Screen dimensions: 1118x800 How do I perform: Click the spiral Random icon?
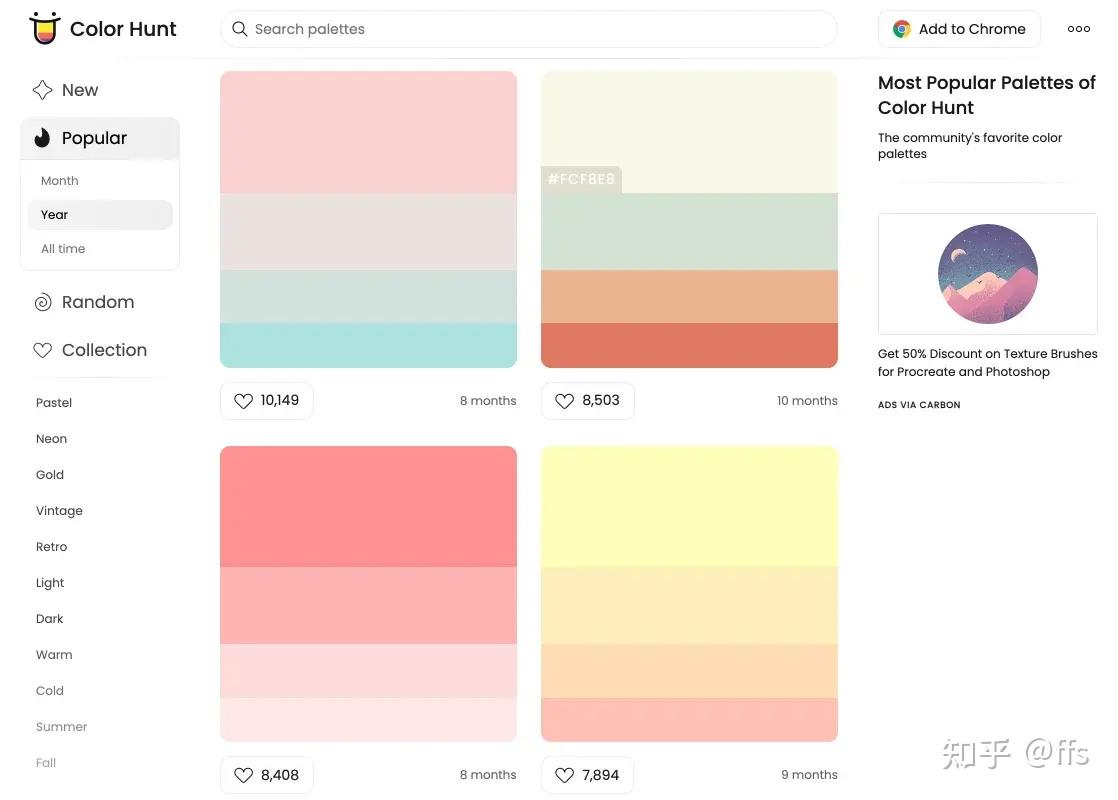tap(43, 302)
